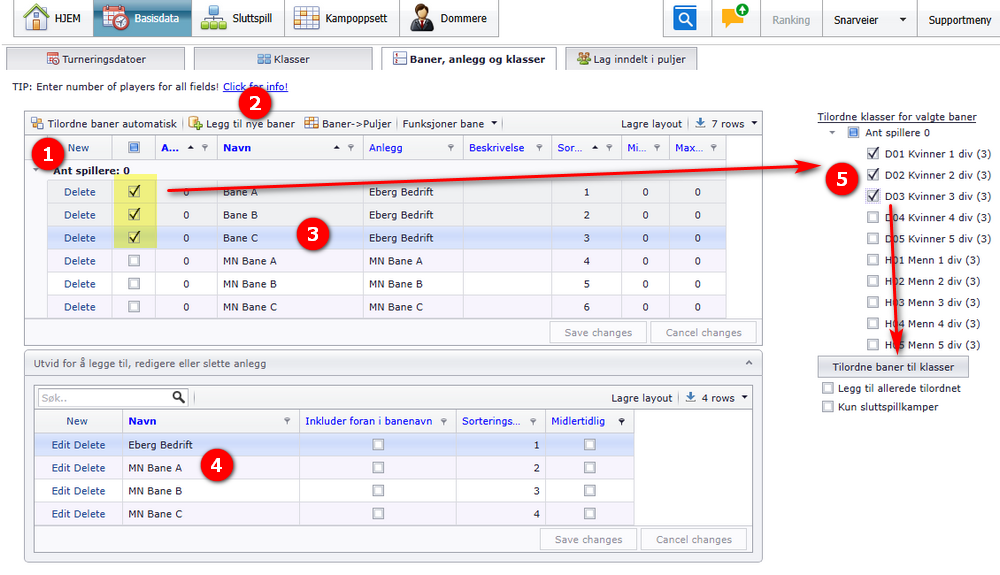Check D04 Kvinner 4 div class
Image resolution: width=1000 pixels, height=575 pixels.
873,217
